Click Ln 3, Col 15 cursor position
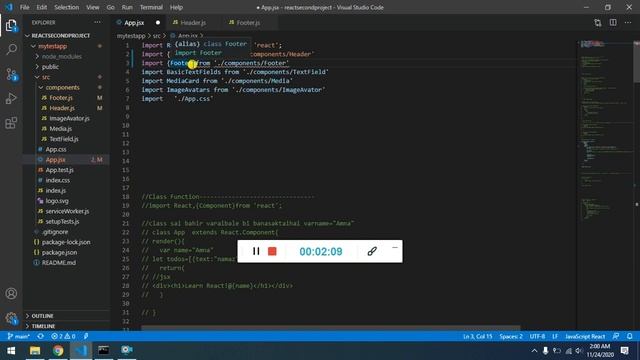The height and width of the screenshot is (360, 640). click(478, 336)
